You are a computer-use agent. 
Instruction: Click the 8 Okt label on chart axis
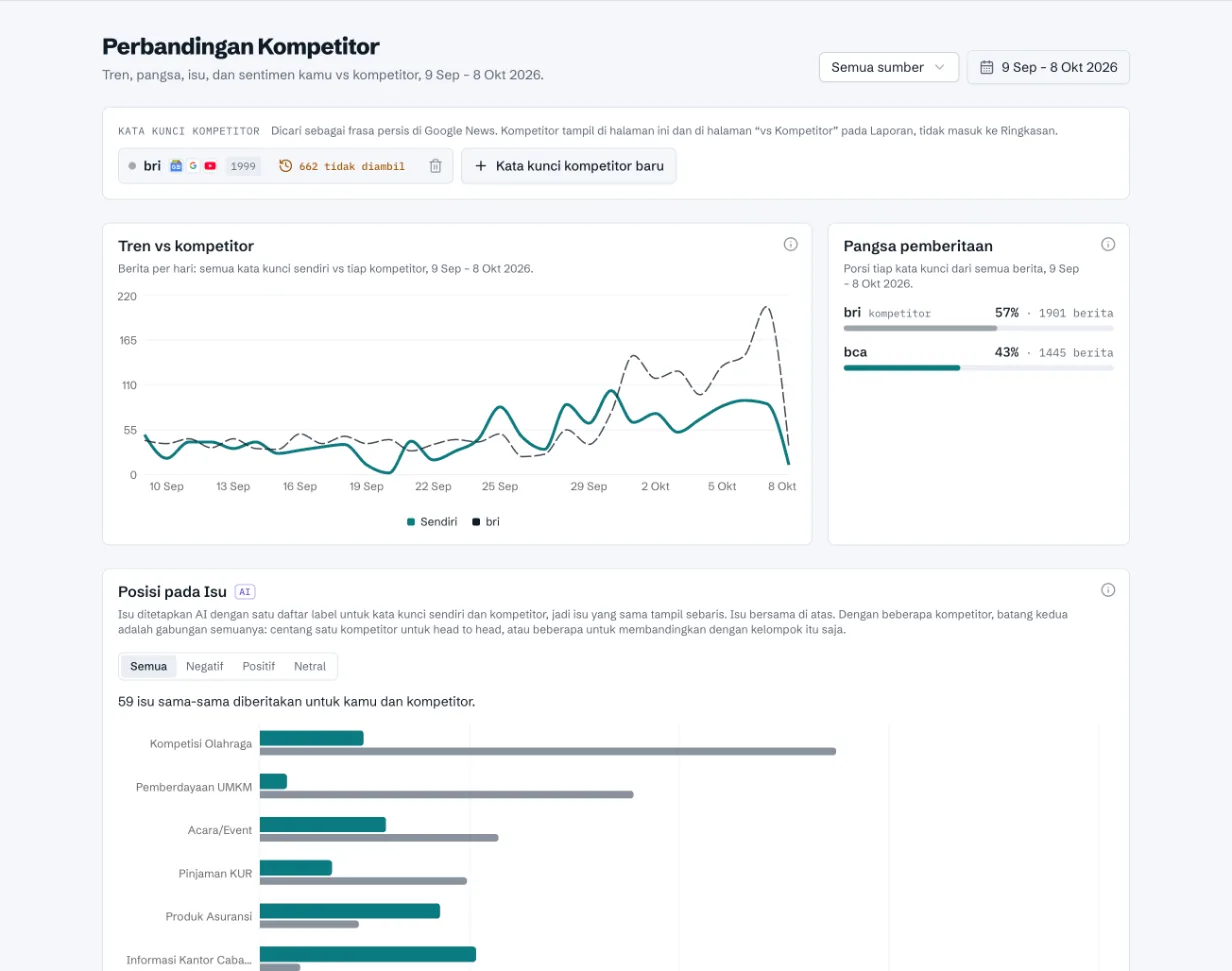pyautogui.click(x=781, y=486)
